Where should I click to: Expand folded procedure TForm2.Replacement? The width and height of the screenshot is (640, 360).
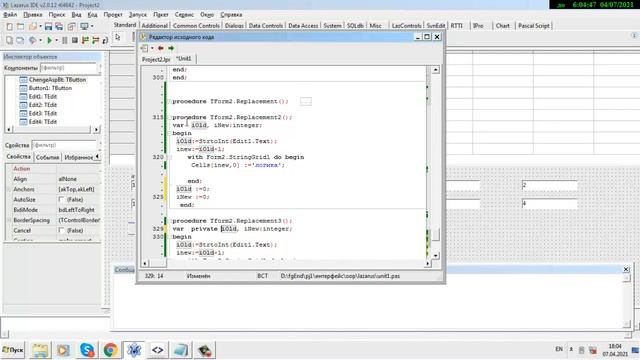169,101
